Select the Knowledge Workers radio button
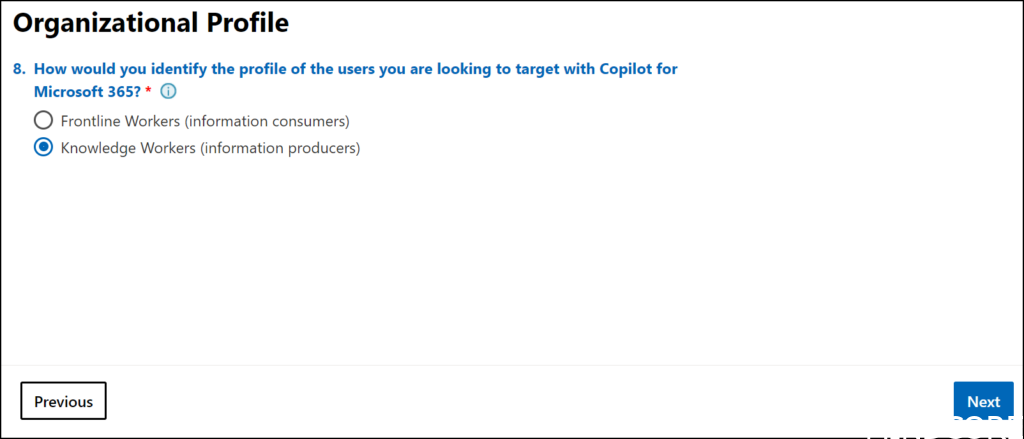Screen dimensions: 1024x439 [43, 148]
